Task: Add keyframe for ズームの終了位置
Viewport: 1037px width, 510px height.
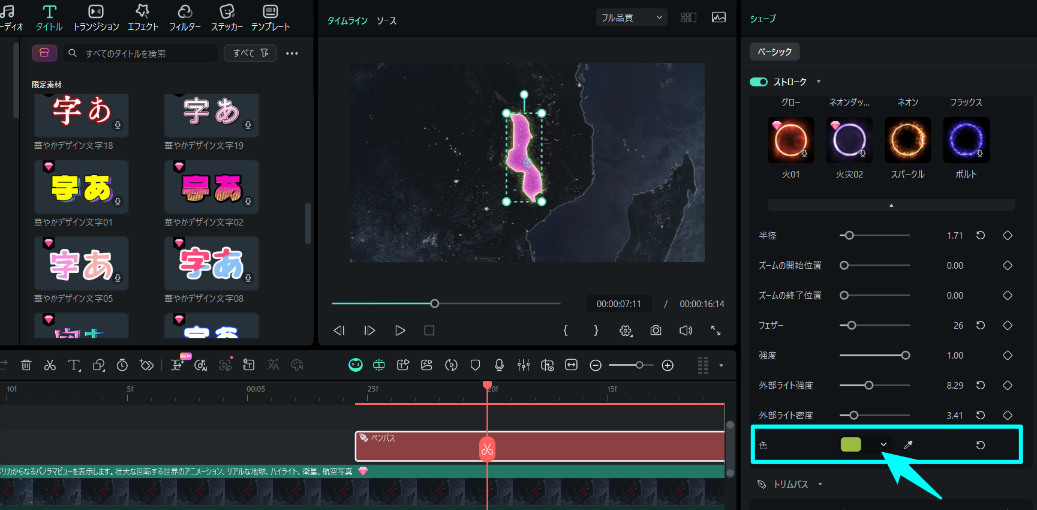Action: click(x=1008, y=295)
